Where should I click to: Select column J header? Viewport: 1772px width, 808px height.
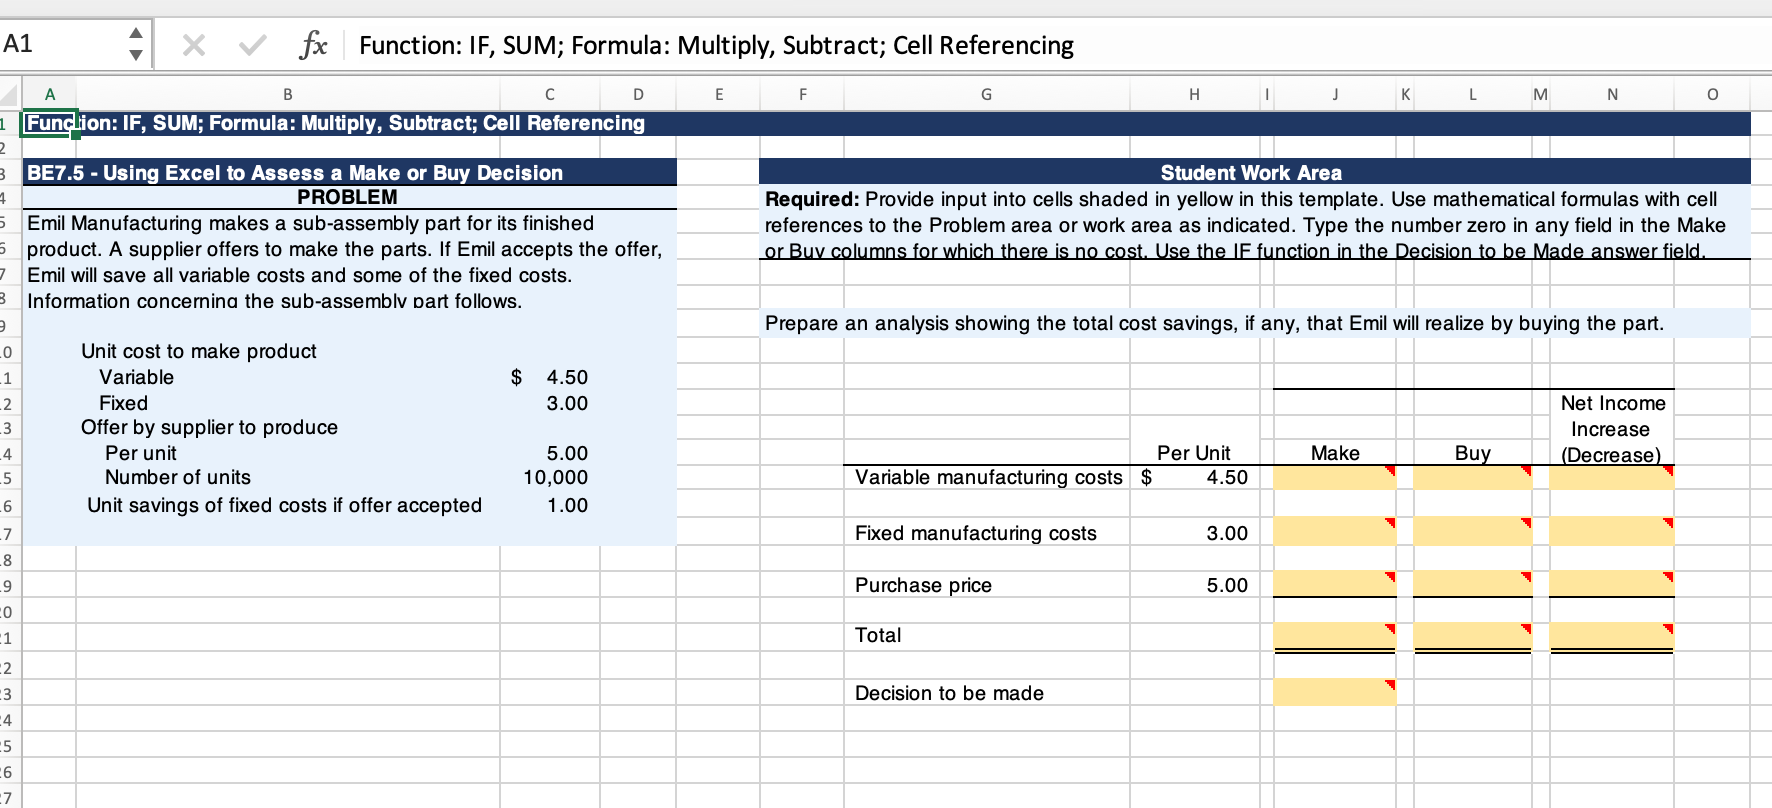1335,95
